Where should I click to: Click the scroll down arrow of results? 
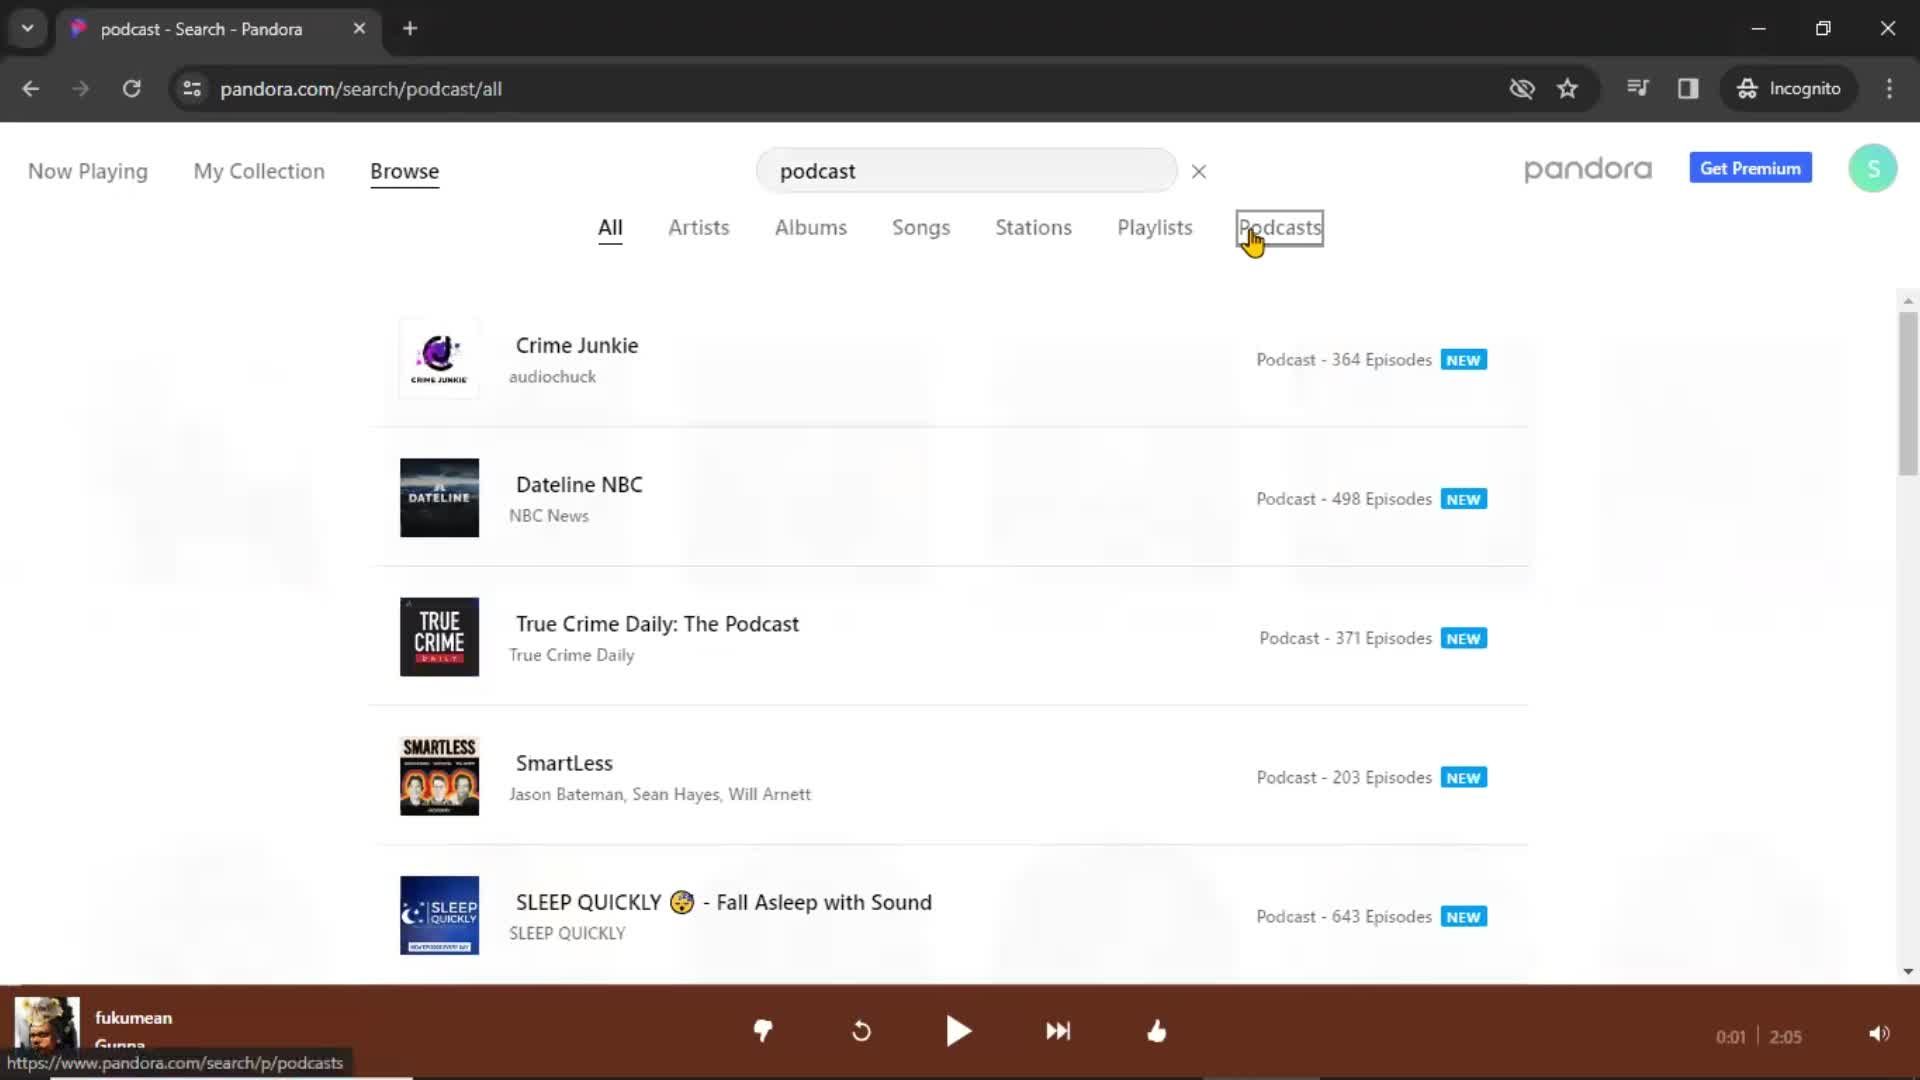click(1908, 971)
